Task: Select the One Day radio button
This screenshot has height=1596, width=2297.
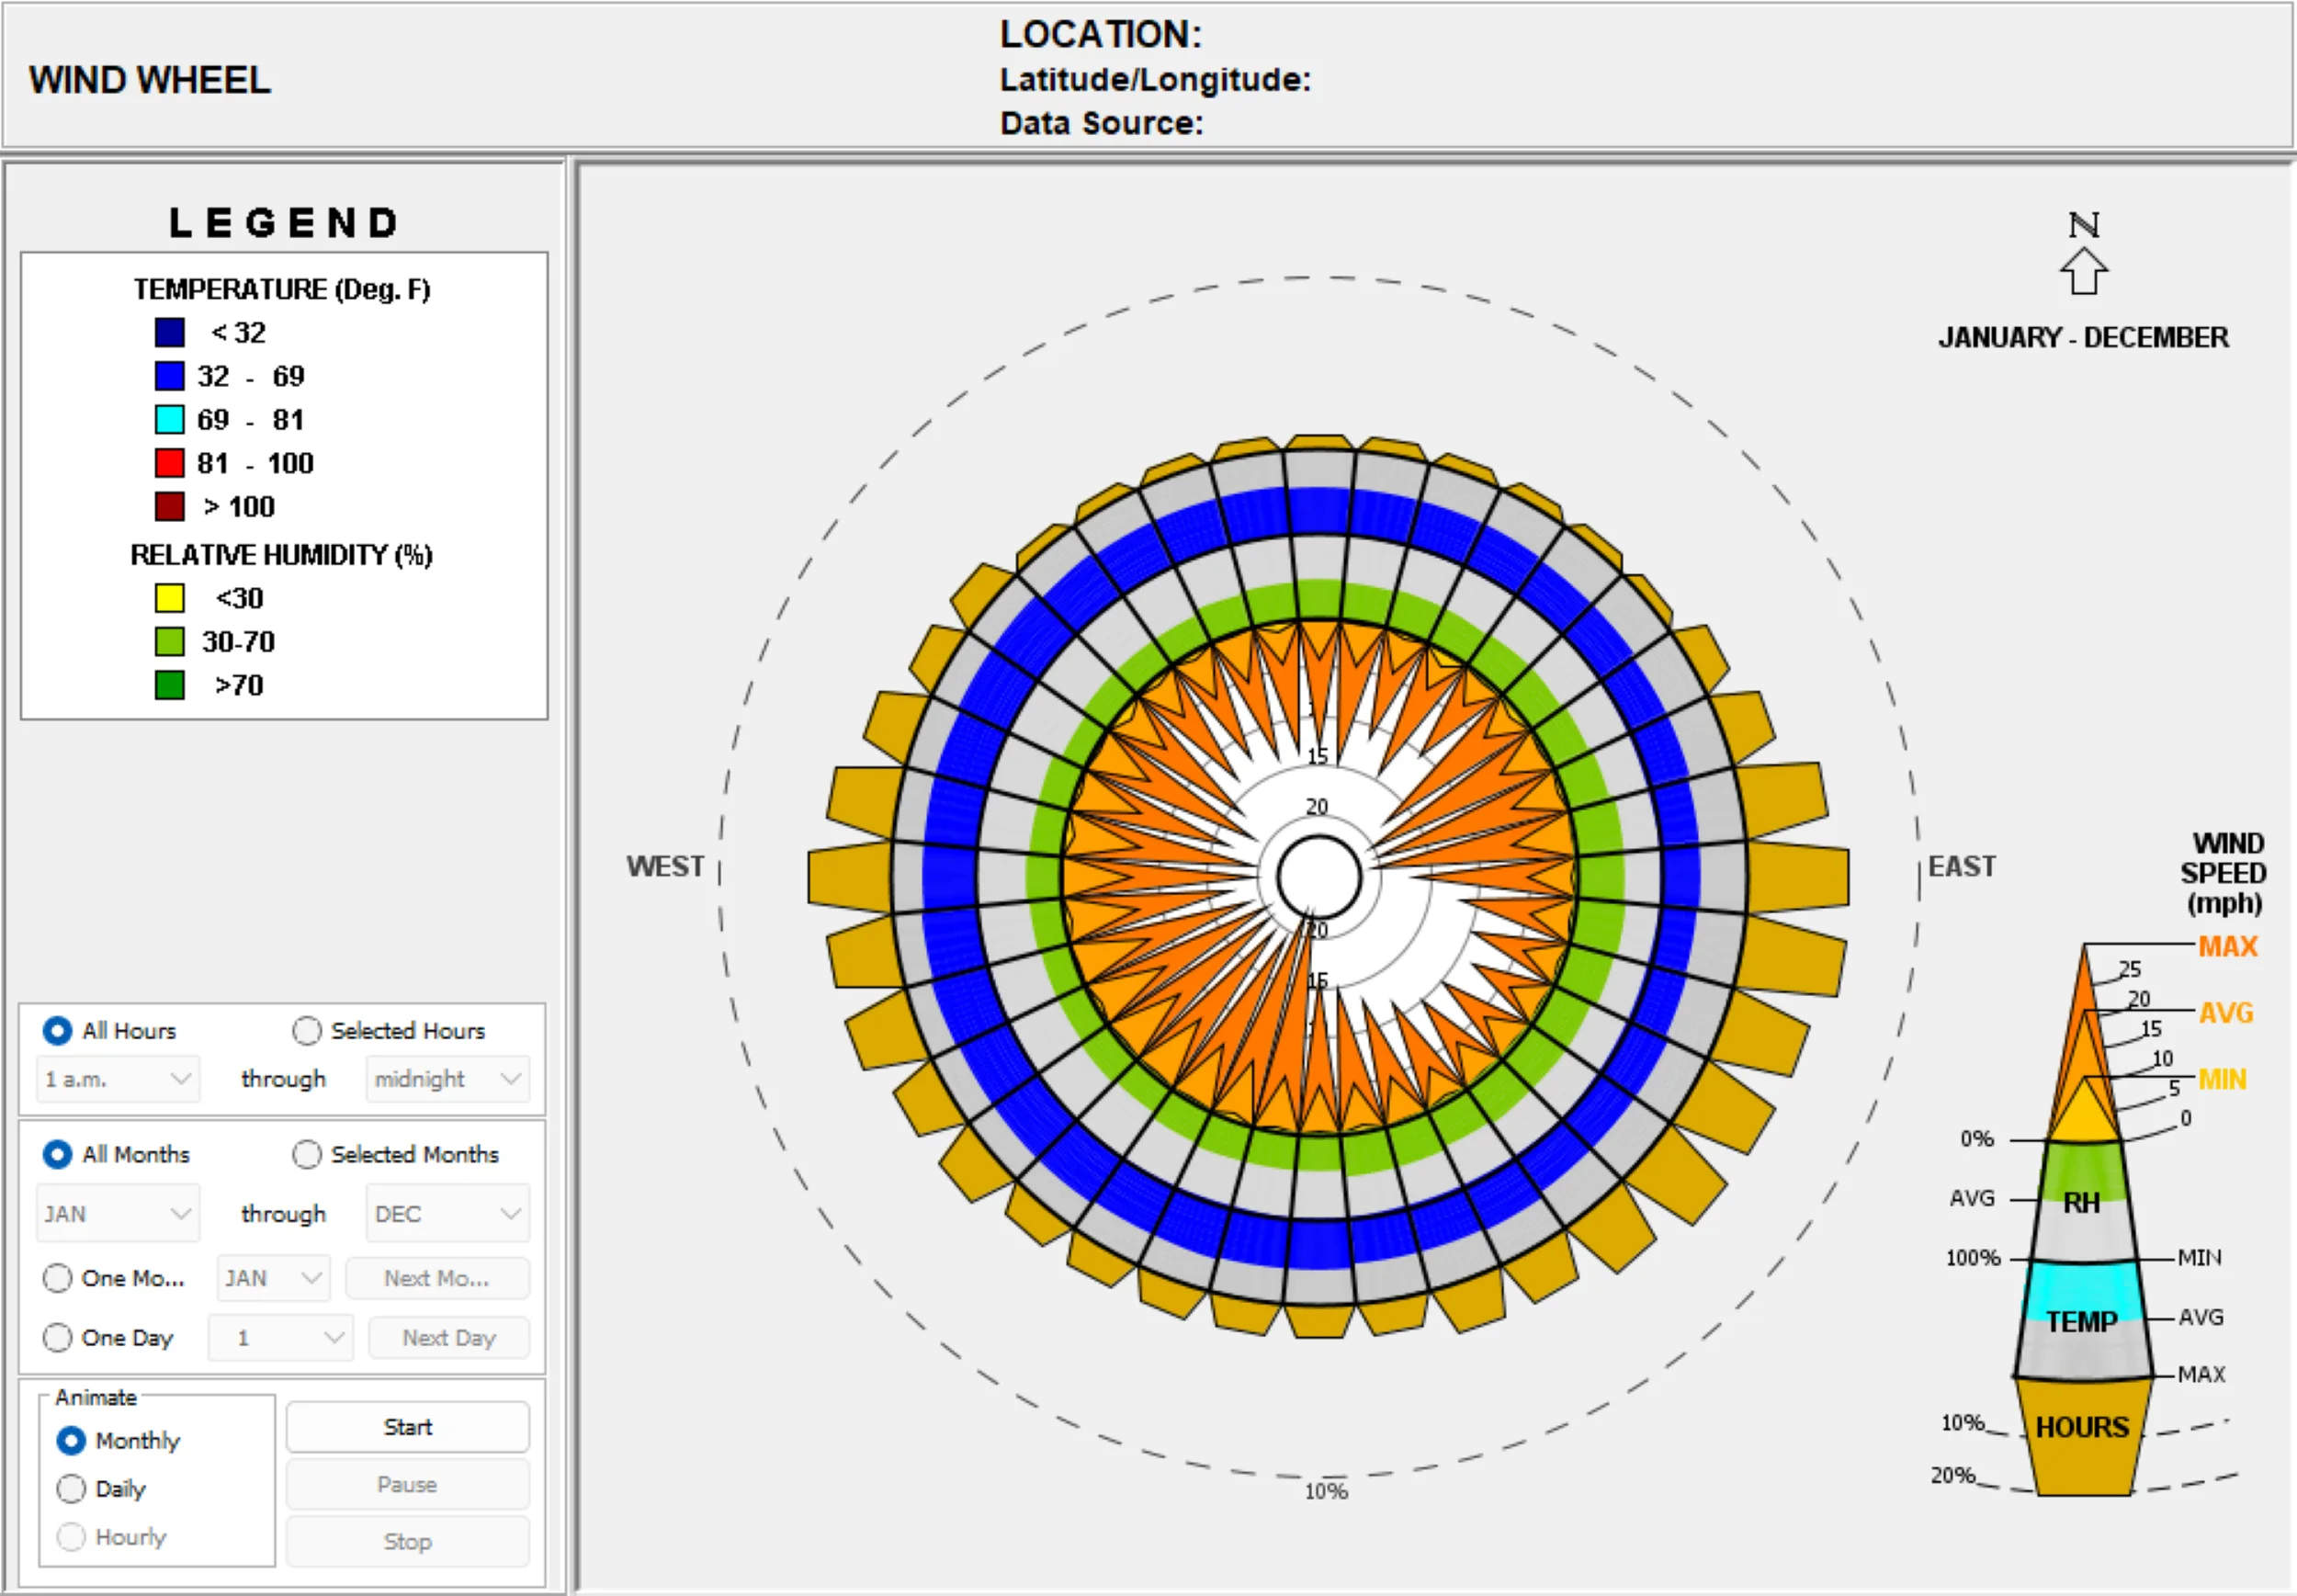Action: [x=57, y=1337]
